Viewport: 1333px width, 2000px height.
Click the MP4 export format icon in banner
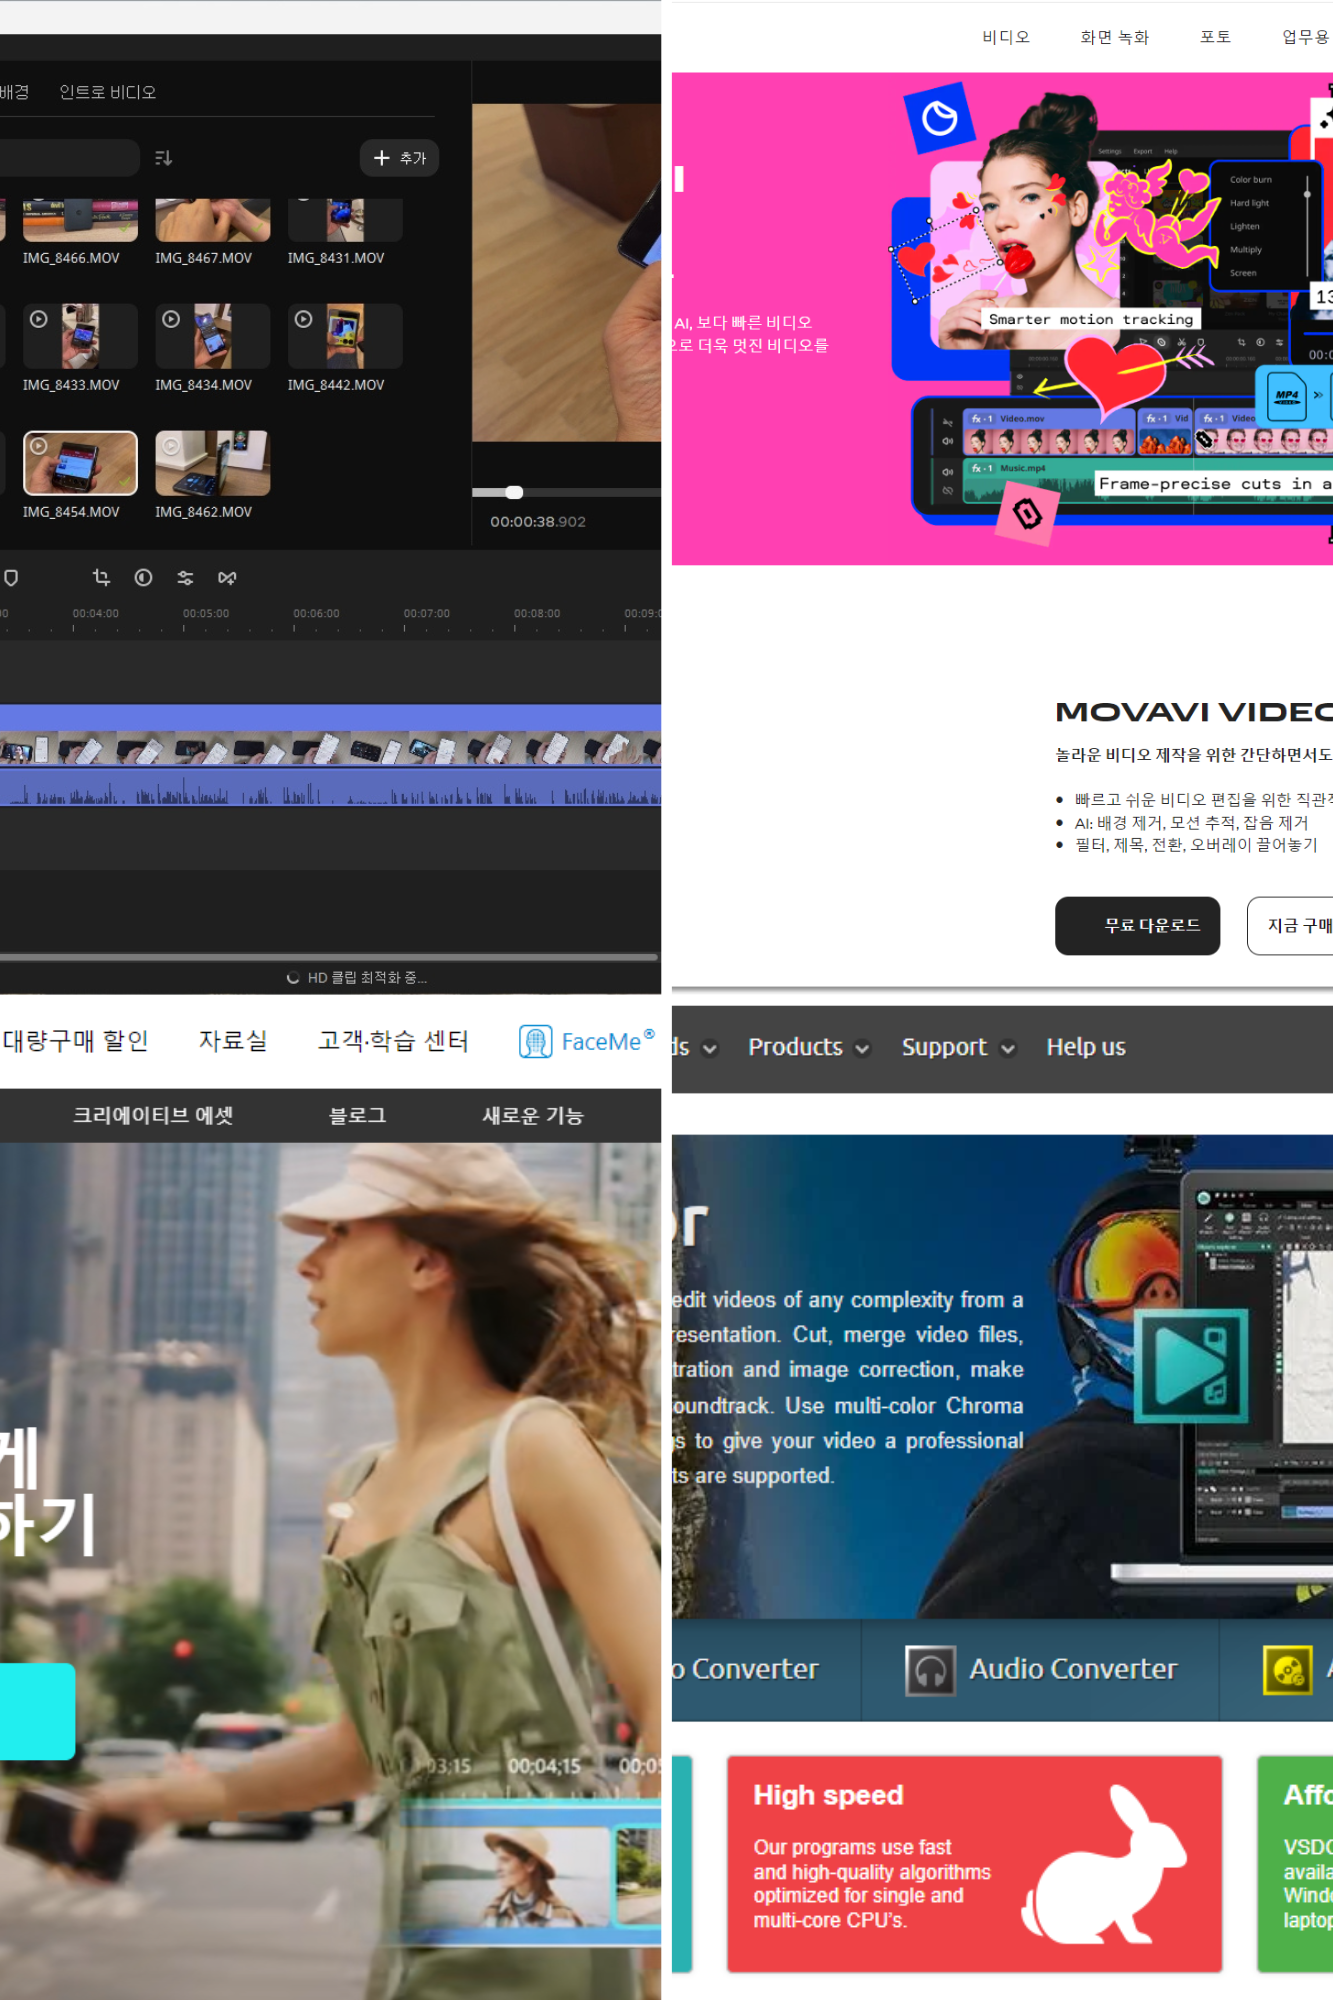[1287, 395]
